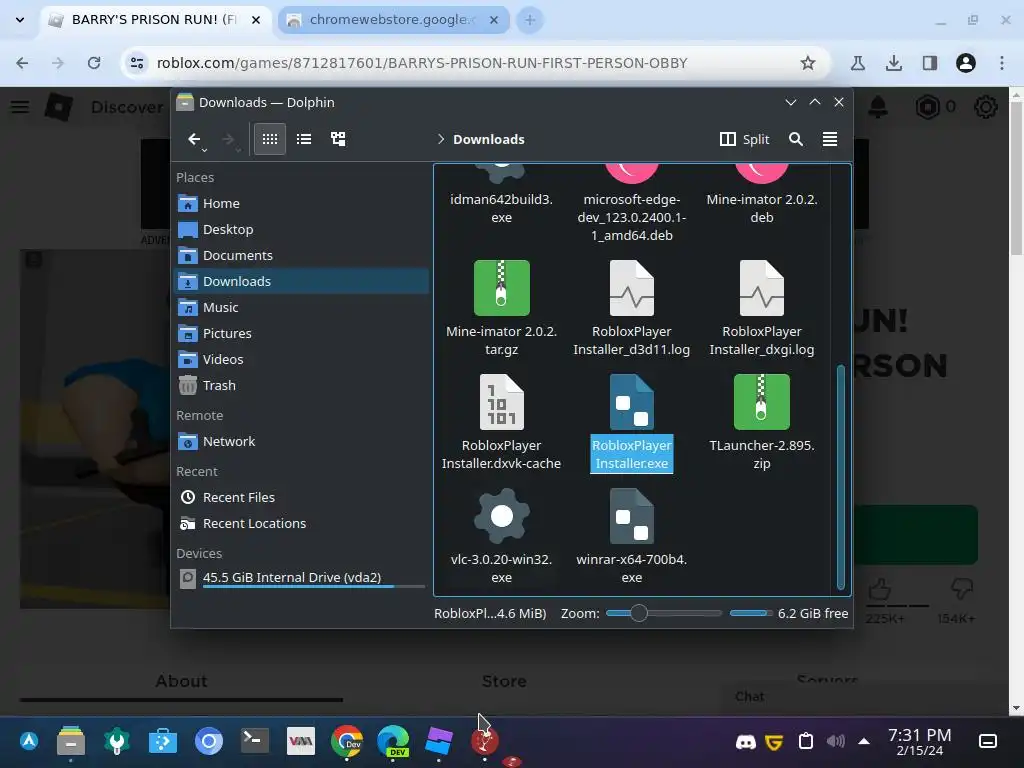Image resolution: width=1024 pixels, height=768 pixels.
Task: Select Mine-imator 2.0.2.deb file name
Action: tap(761, 208)
